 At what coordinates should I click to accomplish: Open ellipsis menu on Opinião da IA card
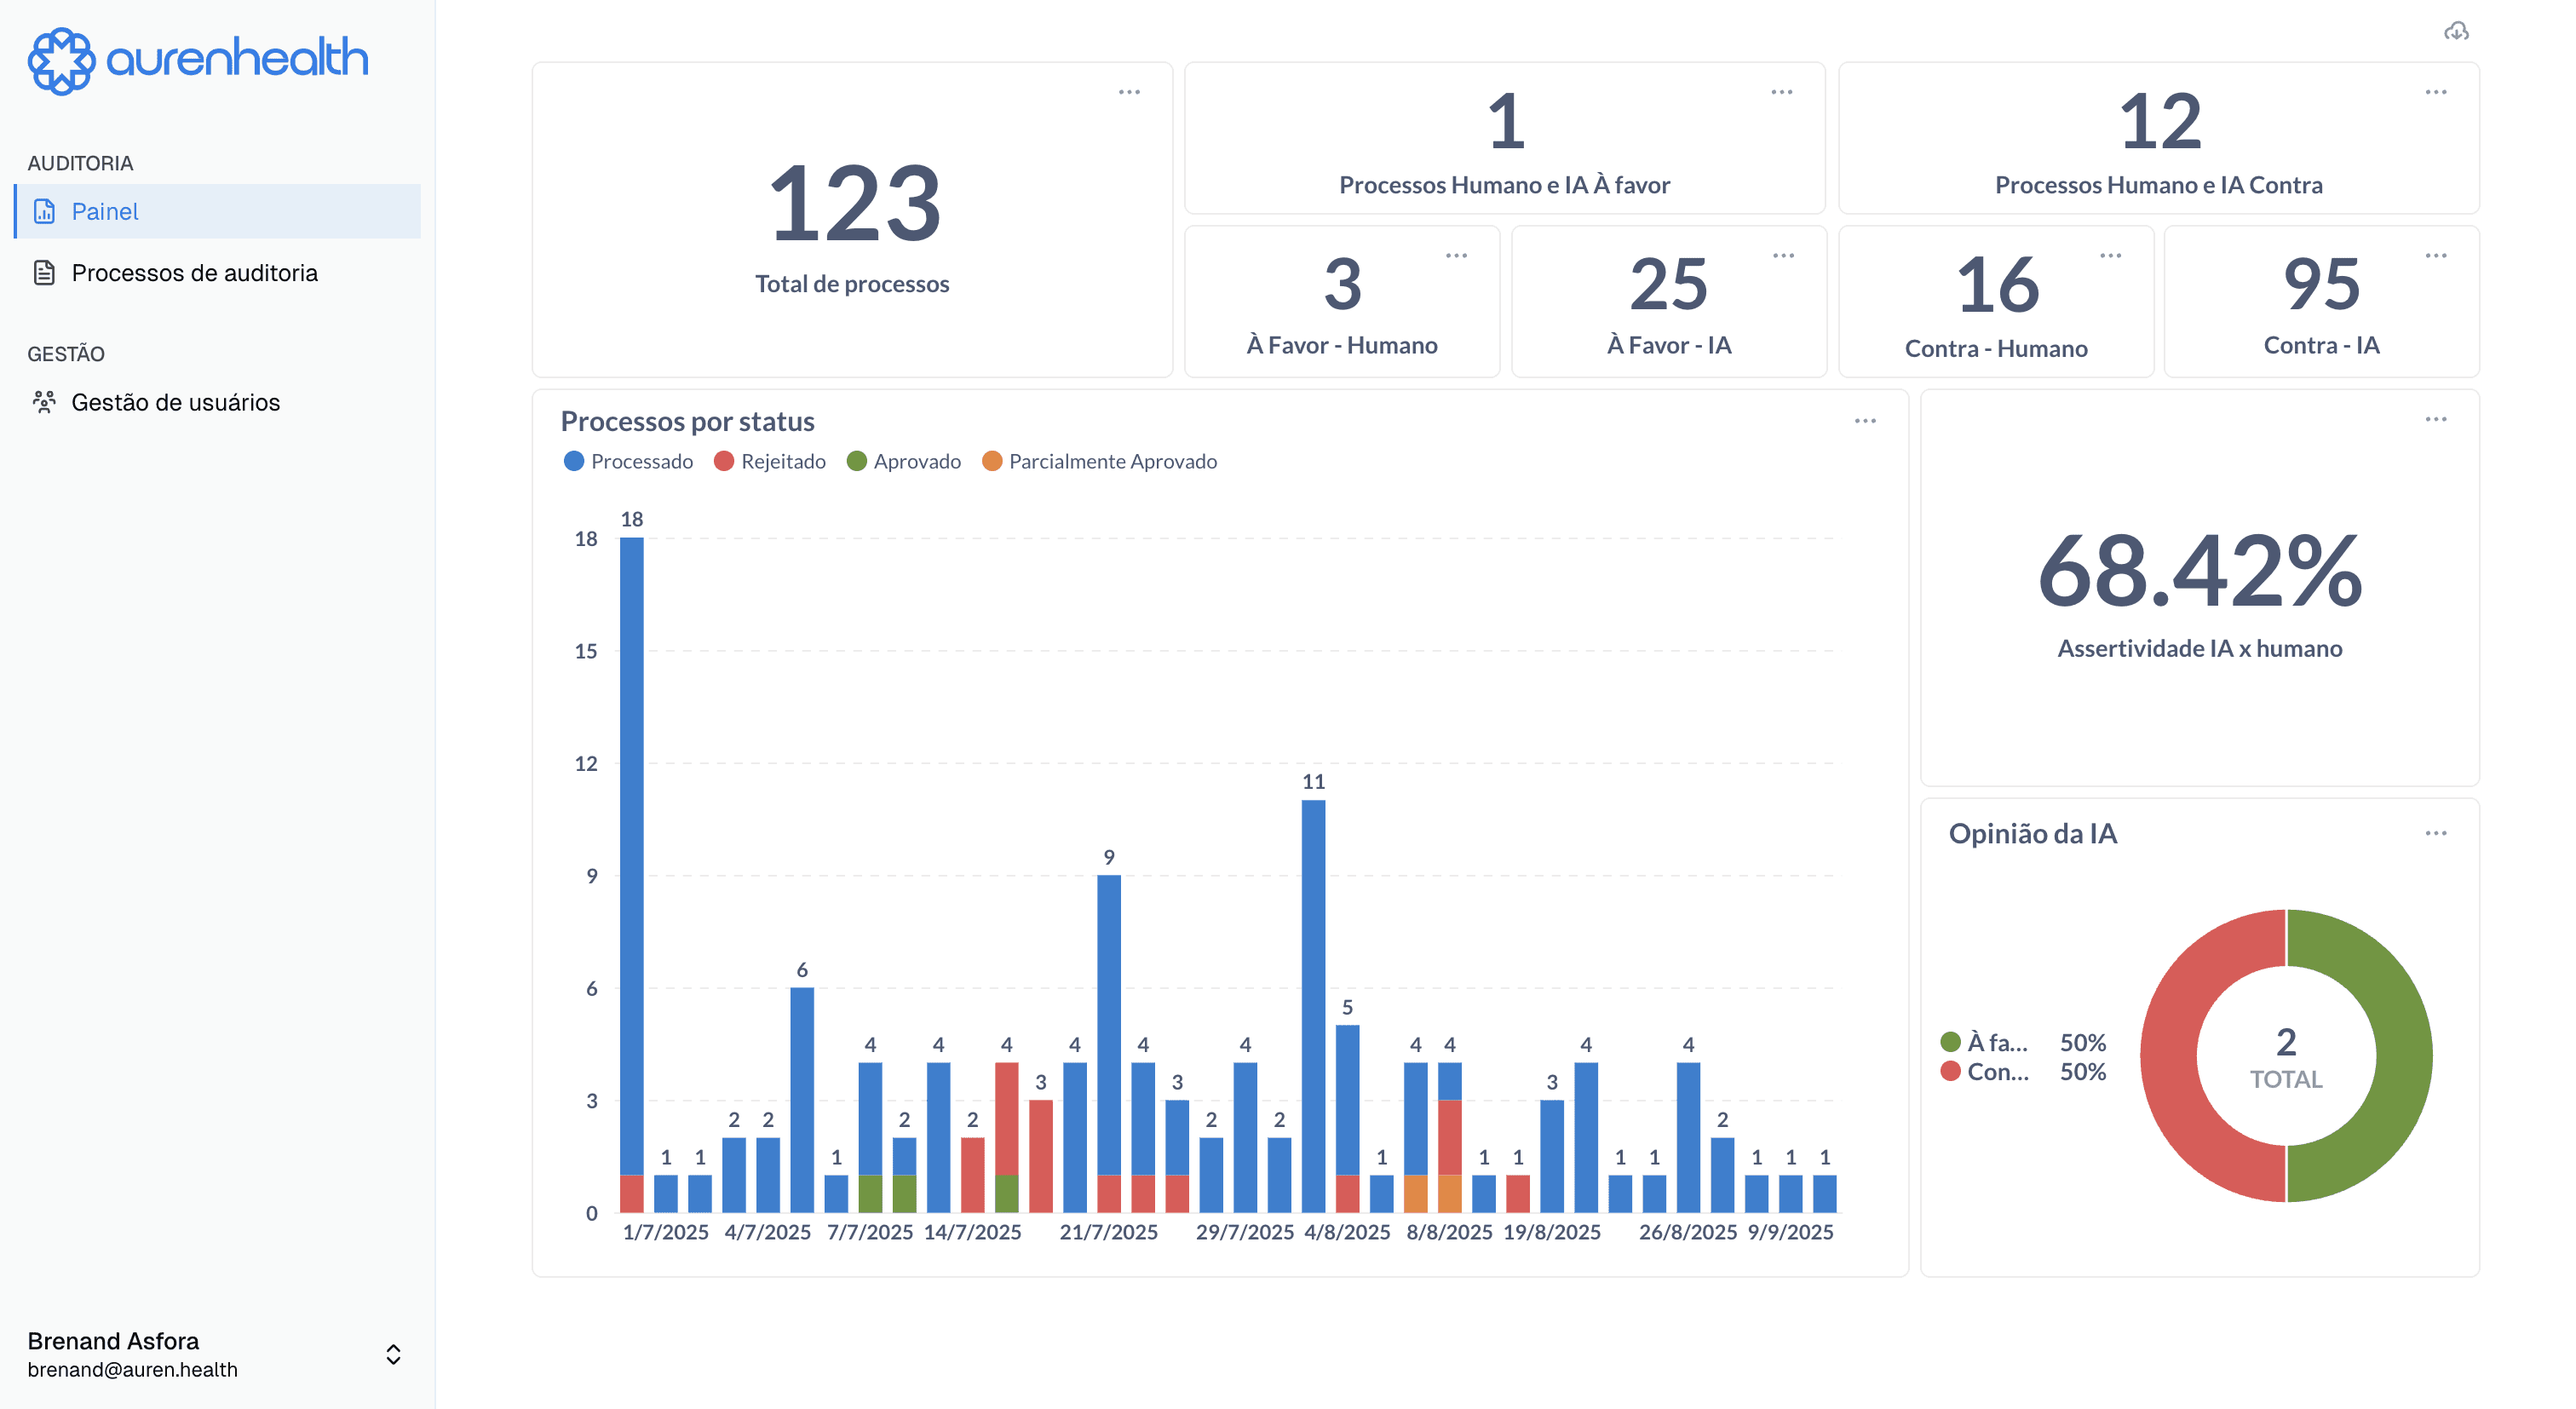[2436, 833]
